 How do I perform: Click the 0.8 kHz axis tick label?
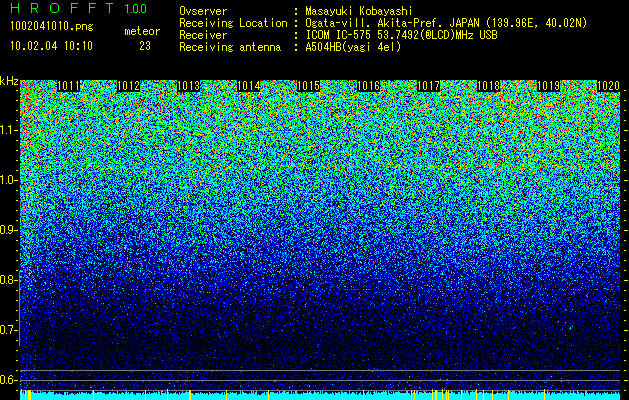pos(8,280)
